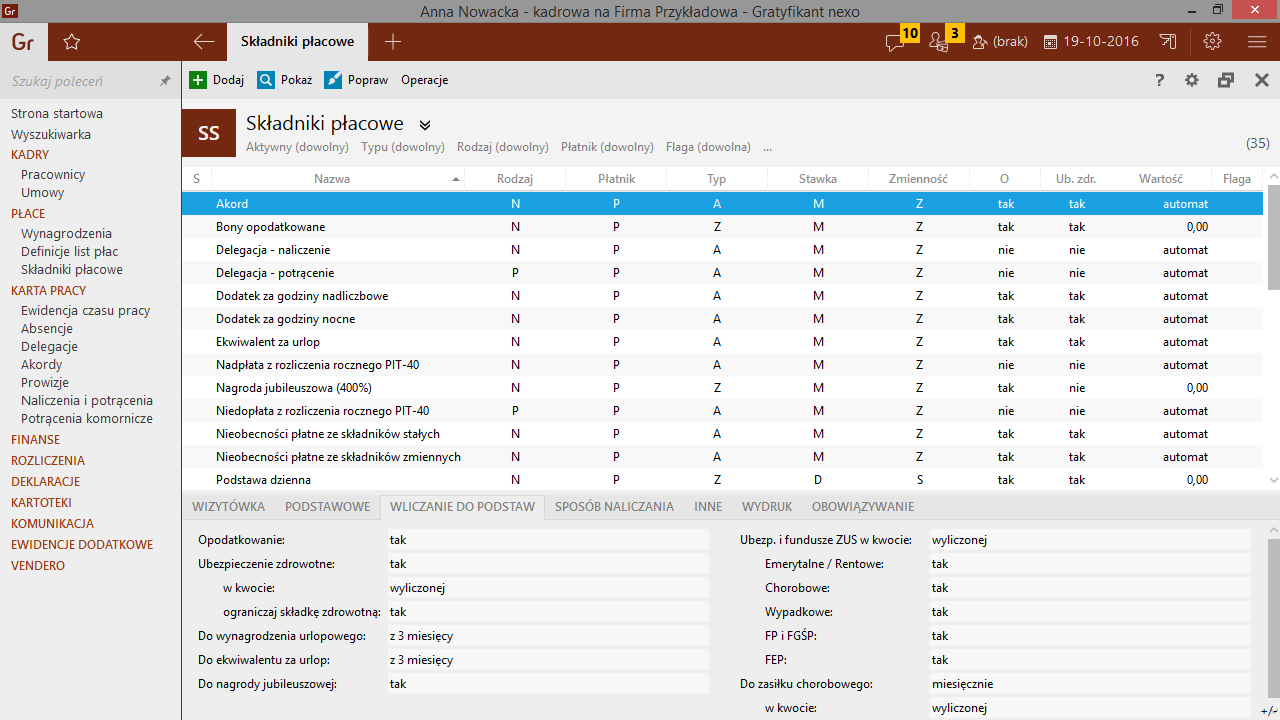1280x720 pixels.
Task: Open Pracownicy in the sidebar
Action: [53, 174]
